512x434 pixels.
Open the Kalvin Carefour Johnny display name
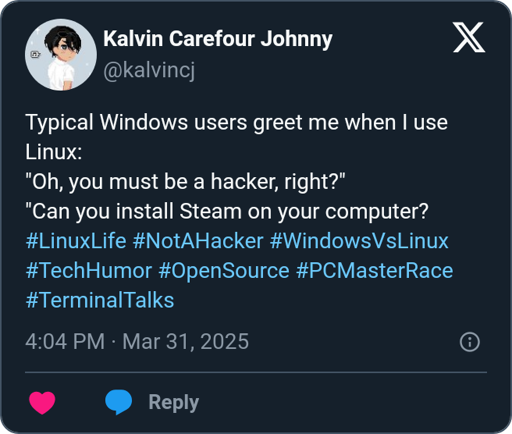point(218,39)
